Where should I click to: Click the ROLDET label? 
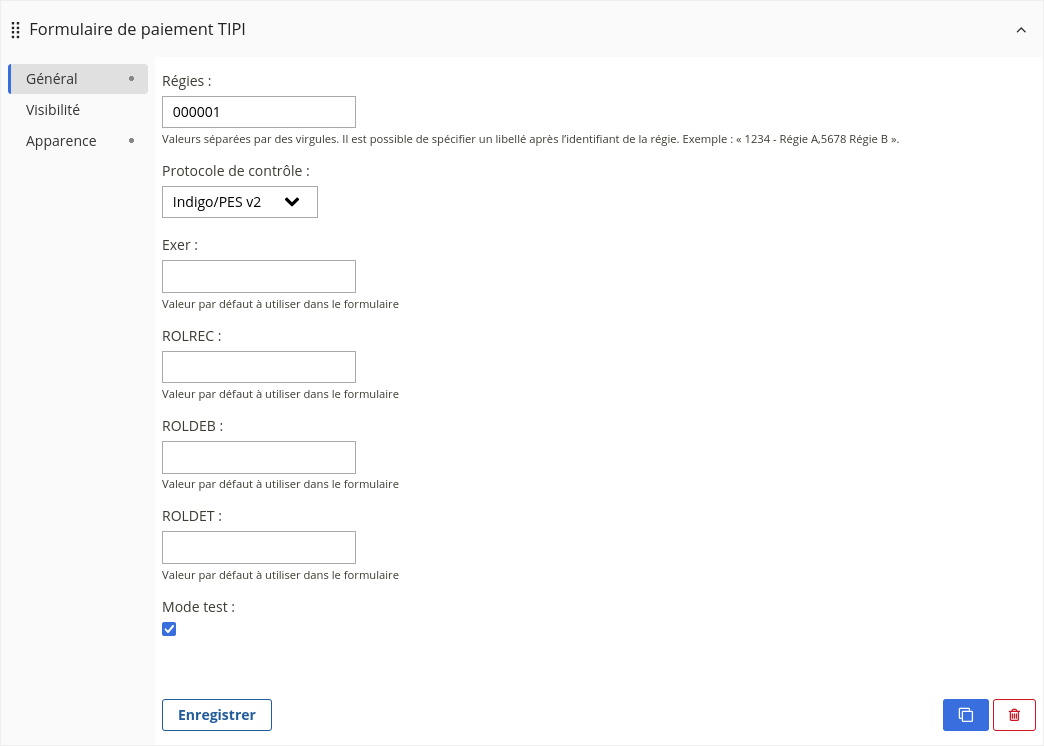pos(192,516)
